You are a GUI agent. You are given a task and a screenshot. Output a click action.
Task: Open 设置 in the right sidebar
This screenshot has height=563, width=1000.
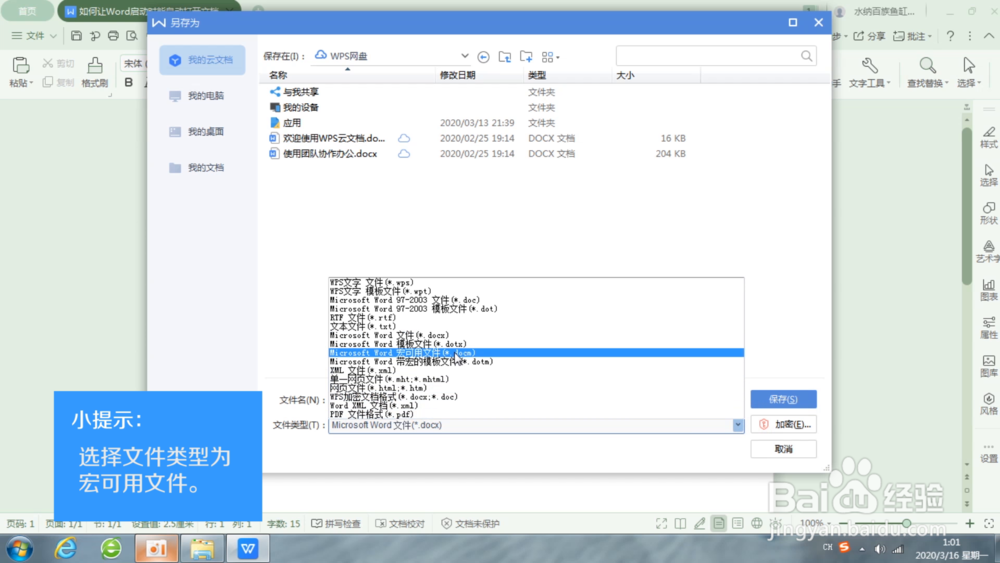tap(989, 451)
